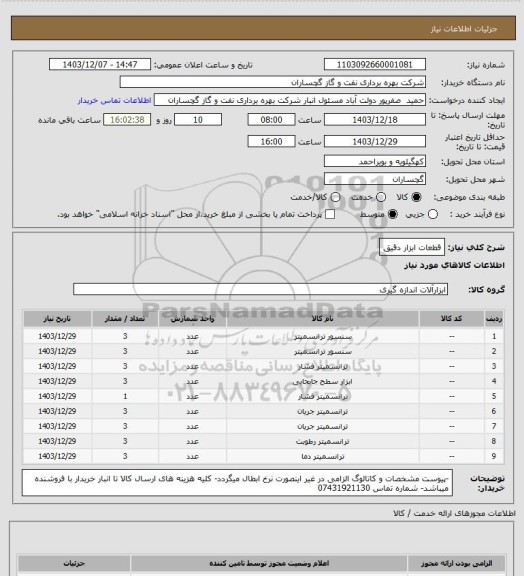Screen dimensions: 524x576
Task: Select row 8 item ترانسمیتر رطوبت
Action: click(x=323, y=441)
